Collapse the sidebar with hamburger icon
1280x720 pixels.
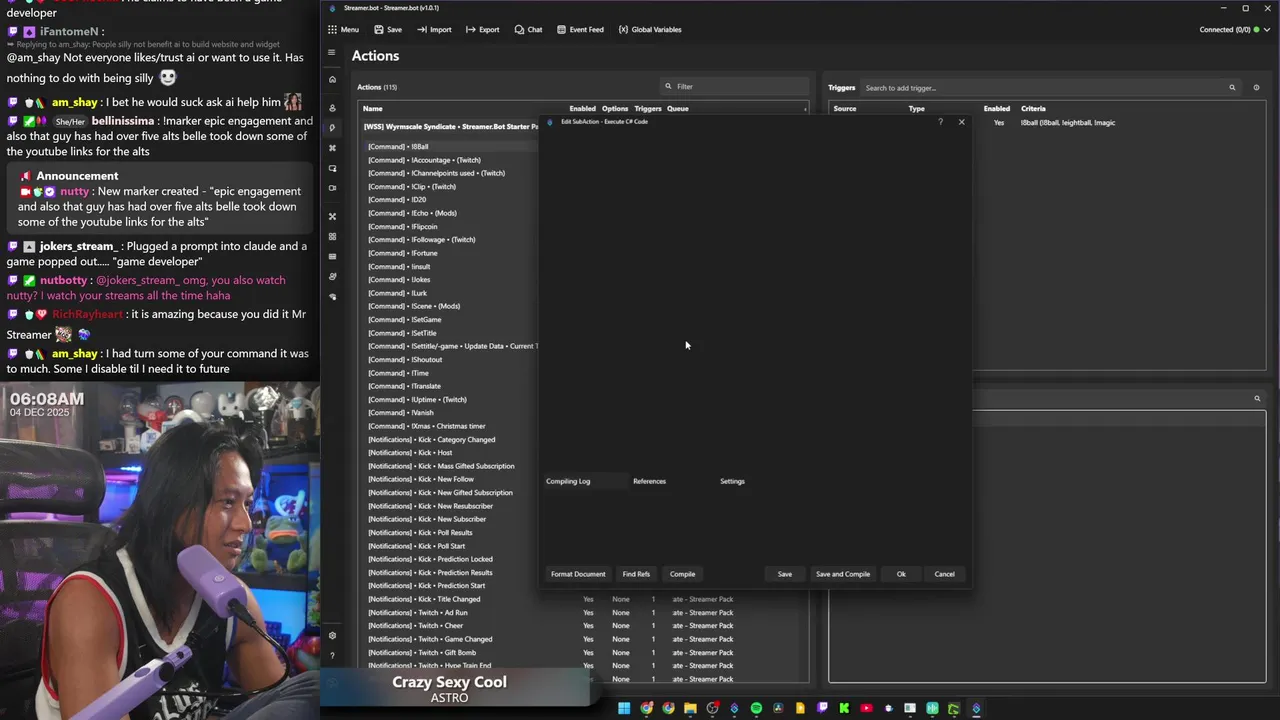332,53
